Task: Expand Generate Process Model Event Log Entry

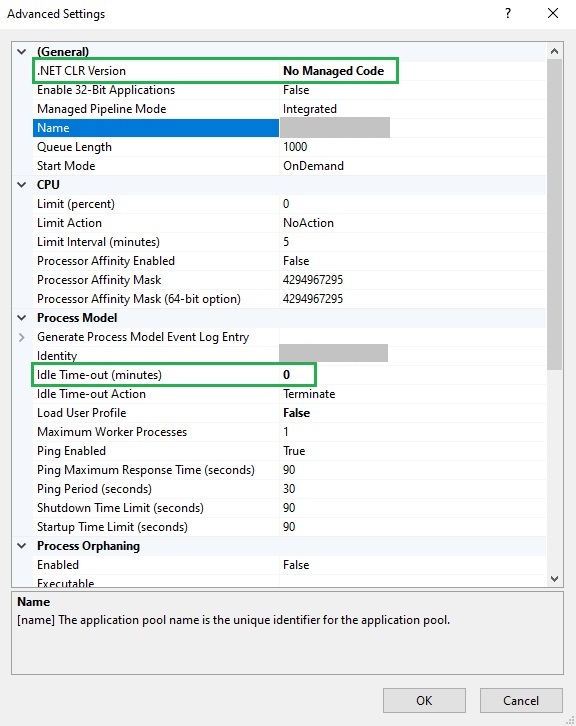Action: (21, 337)
